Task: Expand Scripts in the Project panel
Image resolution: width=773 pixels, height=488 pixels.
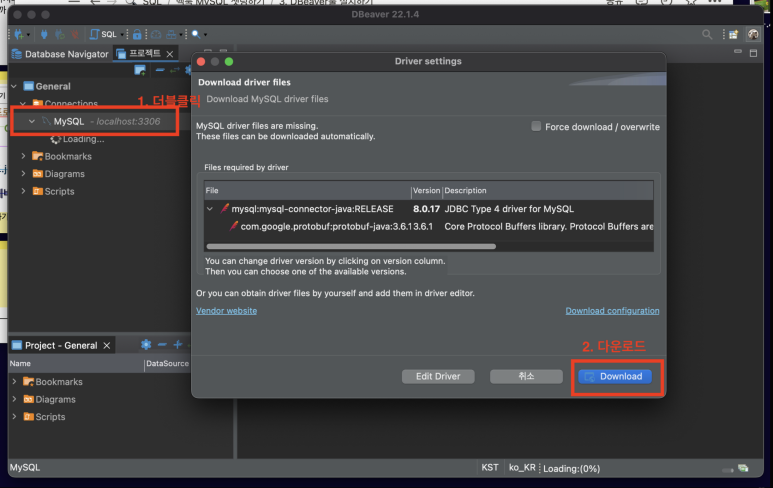Action: tap(14, 417)
